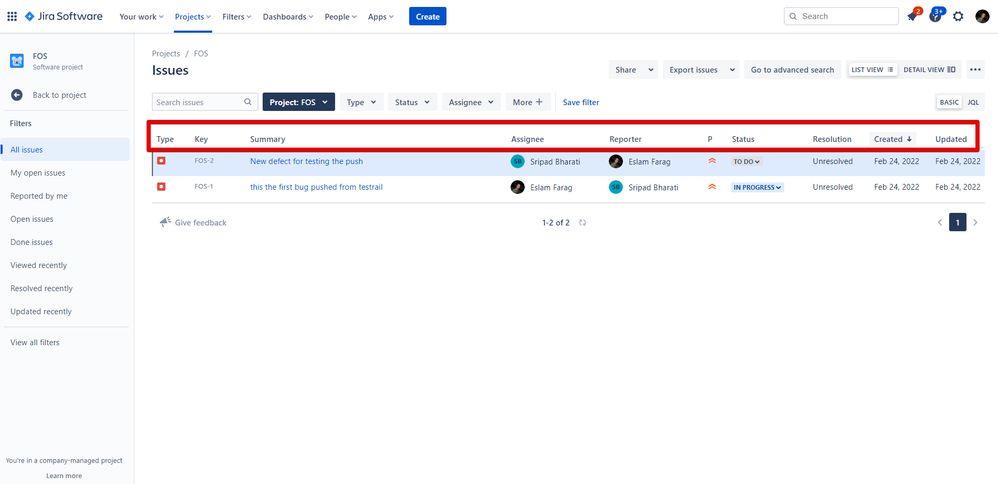Click the Jira Software logo
This screenshot has width=998, height=484.
point(64,17)
